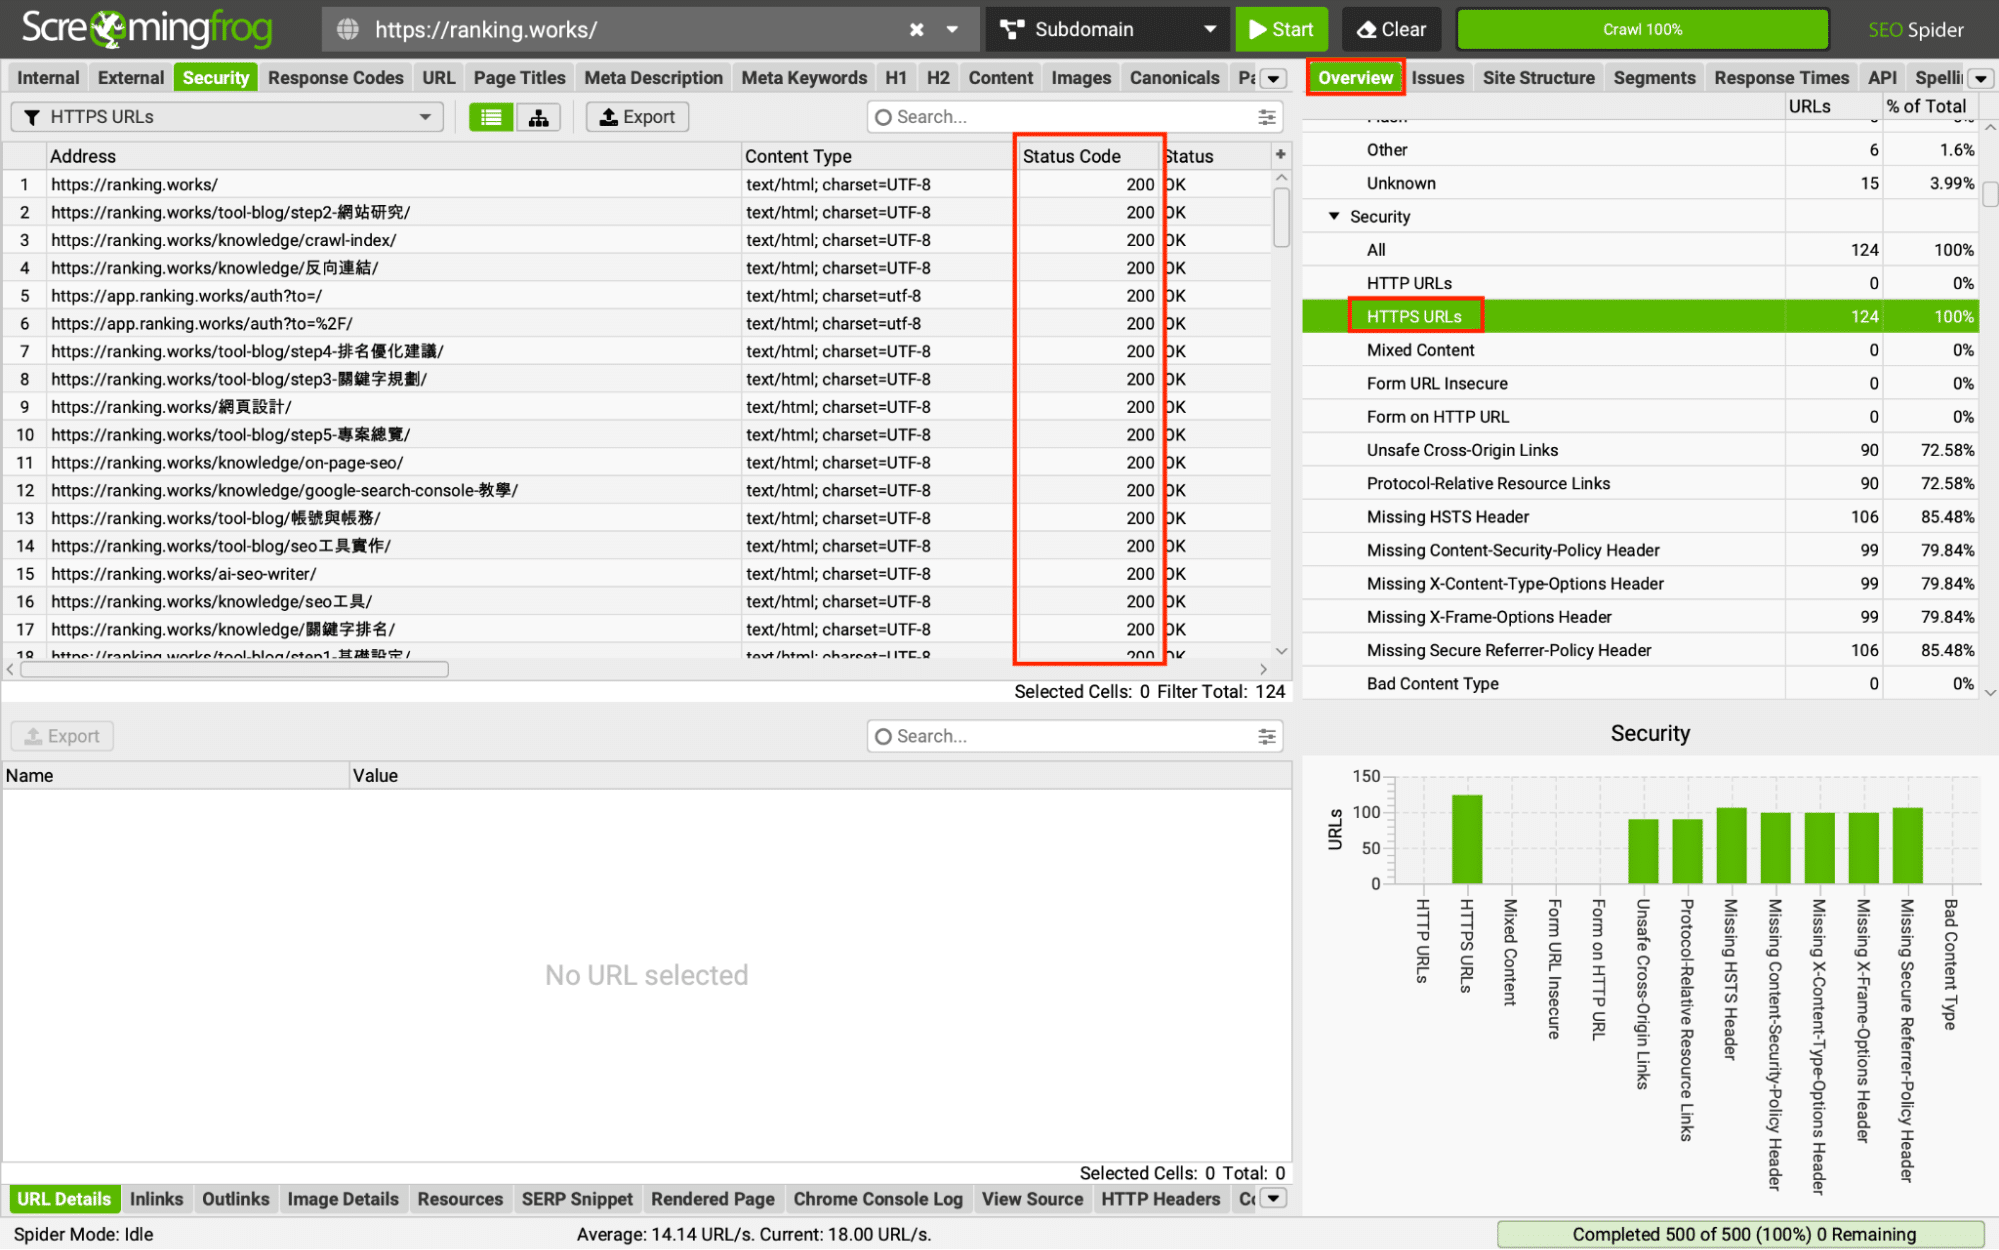Clear the URL field with X icon
The height and width of the screenshot is (1250, 1999).
(916, 30)
